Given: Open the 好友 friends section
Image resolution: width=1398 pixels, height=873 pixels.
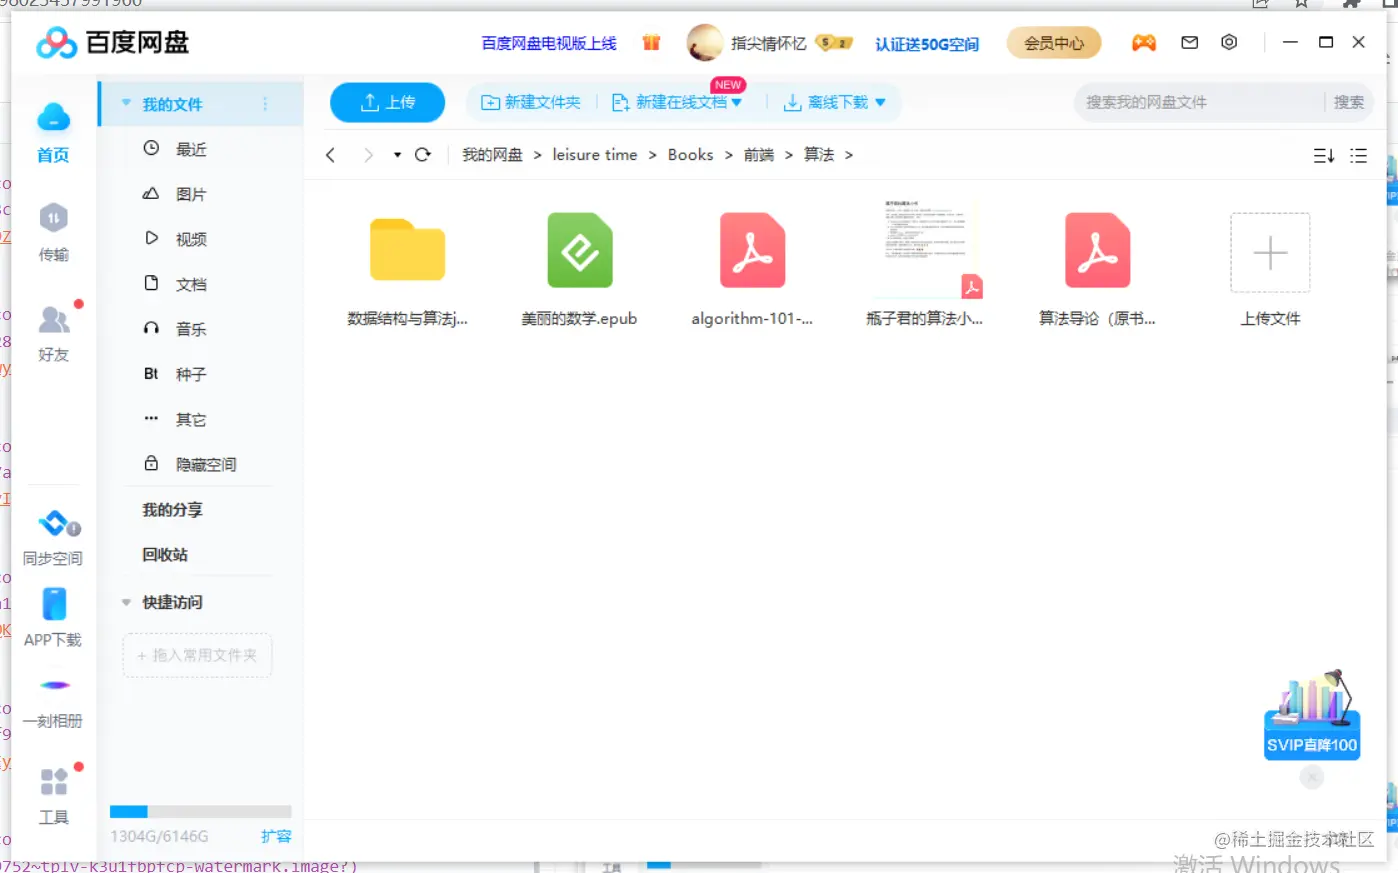Looking at the screenshot, I should (x=54, y=319).
